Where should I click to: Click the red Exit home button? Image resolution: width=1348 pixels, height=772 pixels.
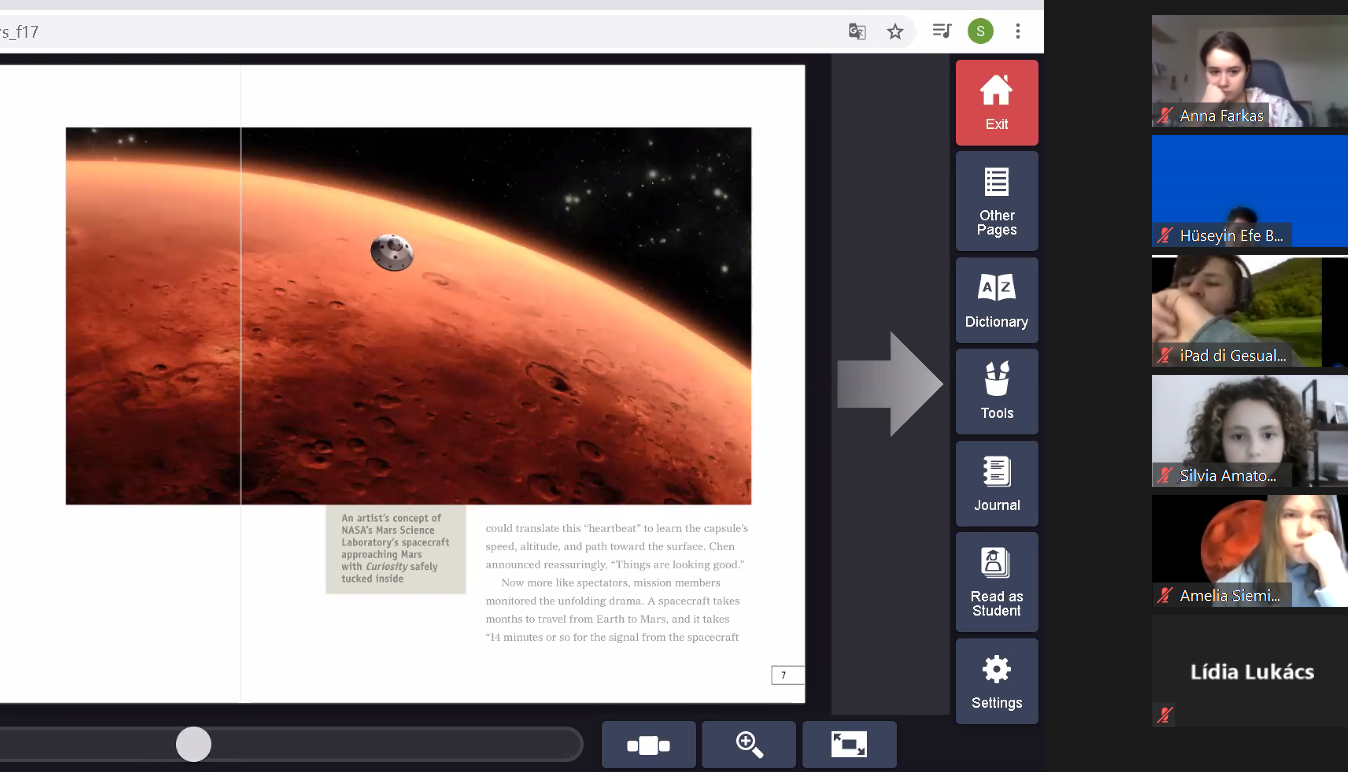click(x=996, y=102)
